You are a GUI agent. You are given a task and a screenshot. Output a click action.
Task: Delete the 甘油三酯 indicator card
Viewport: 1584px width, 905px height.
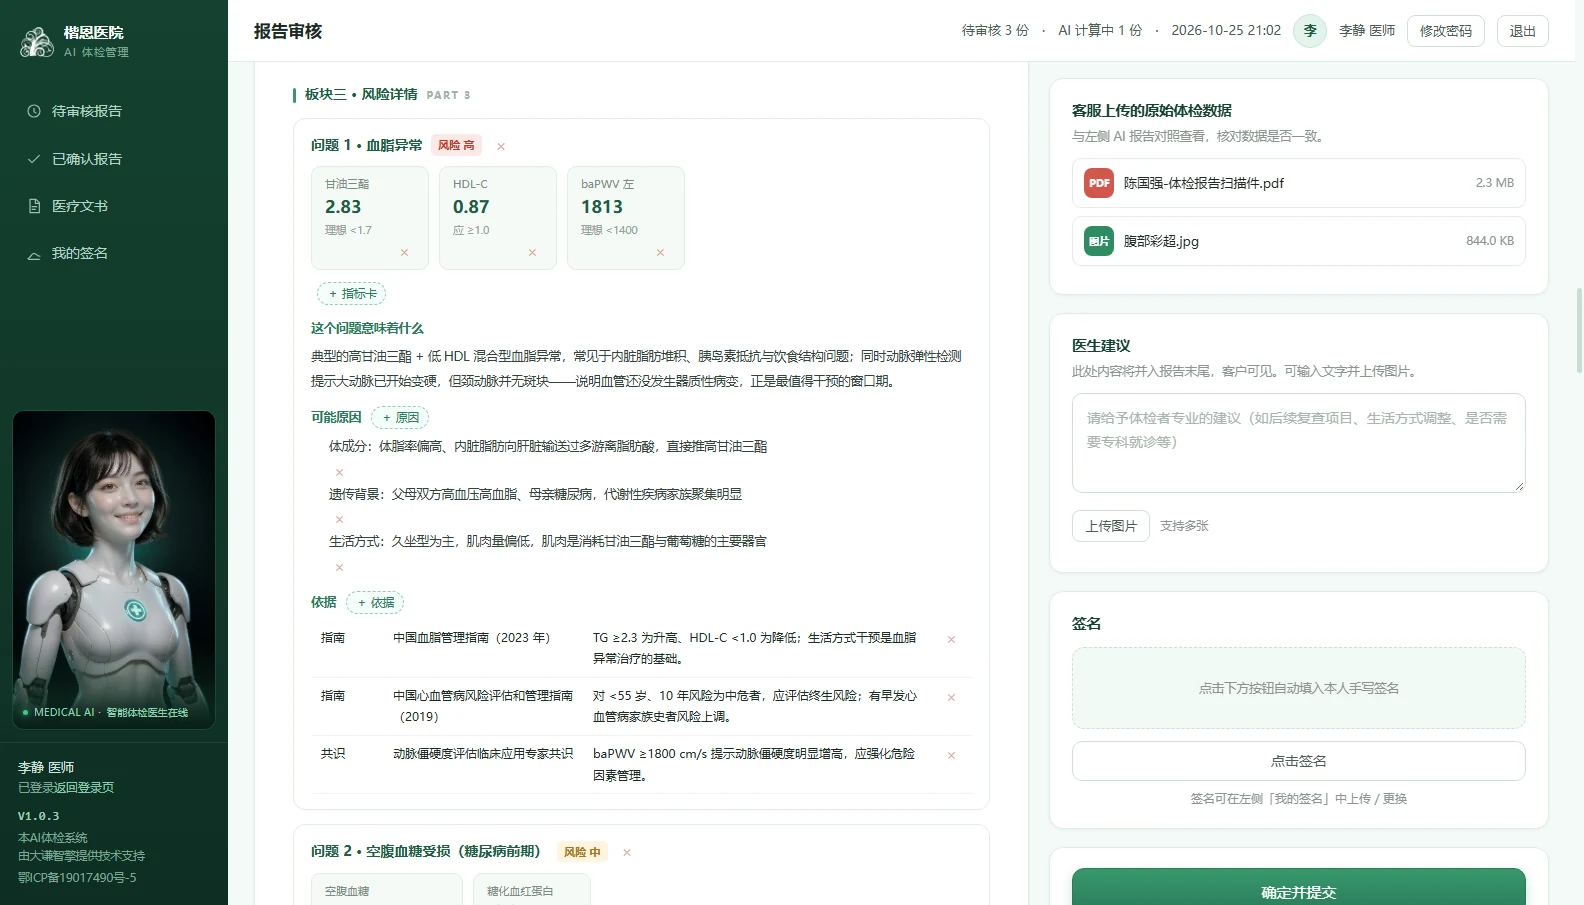(404, 253)
